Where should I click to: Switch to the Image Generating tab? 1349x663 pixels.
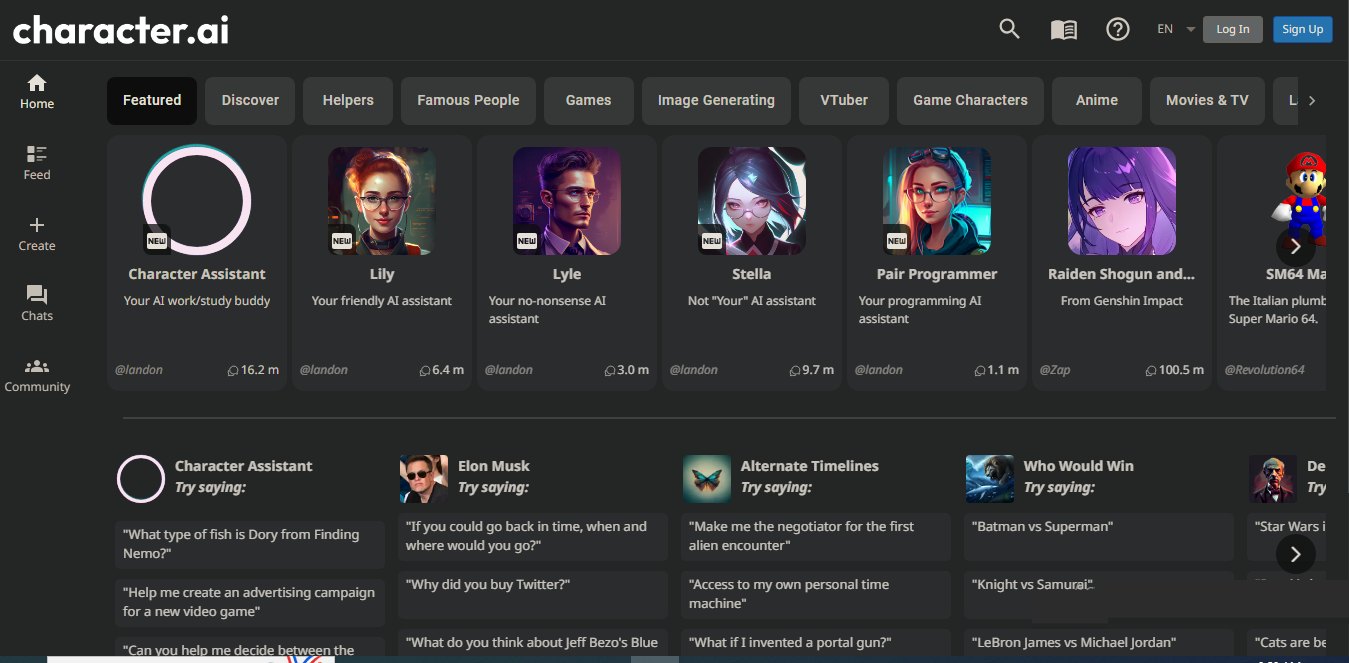tap(716, 100)
